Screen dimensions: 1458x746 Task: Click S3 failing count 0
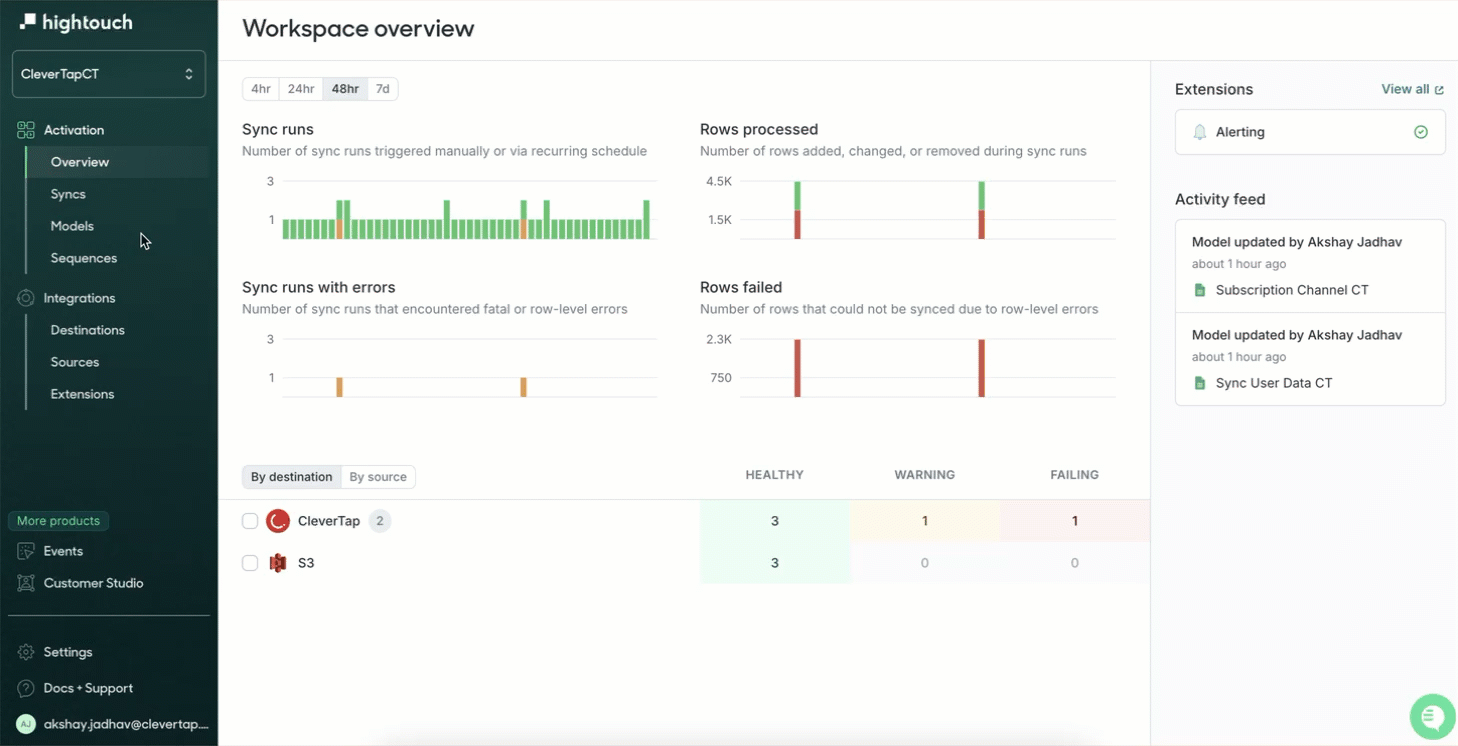coord(1075,563)
